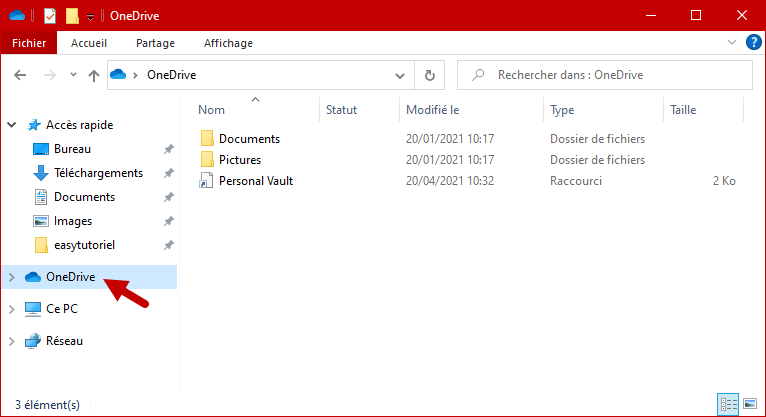Click the search box Rechercher dans : OneDrive
Image resolution: width=766 pixels, height=417 pixels.
(x=604, y=75)
